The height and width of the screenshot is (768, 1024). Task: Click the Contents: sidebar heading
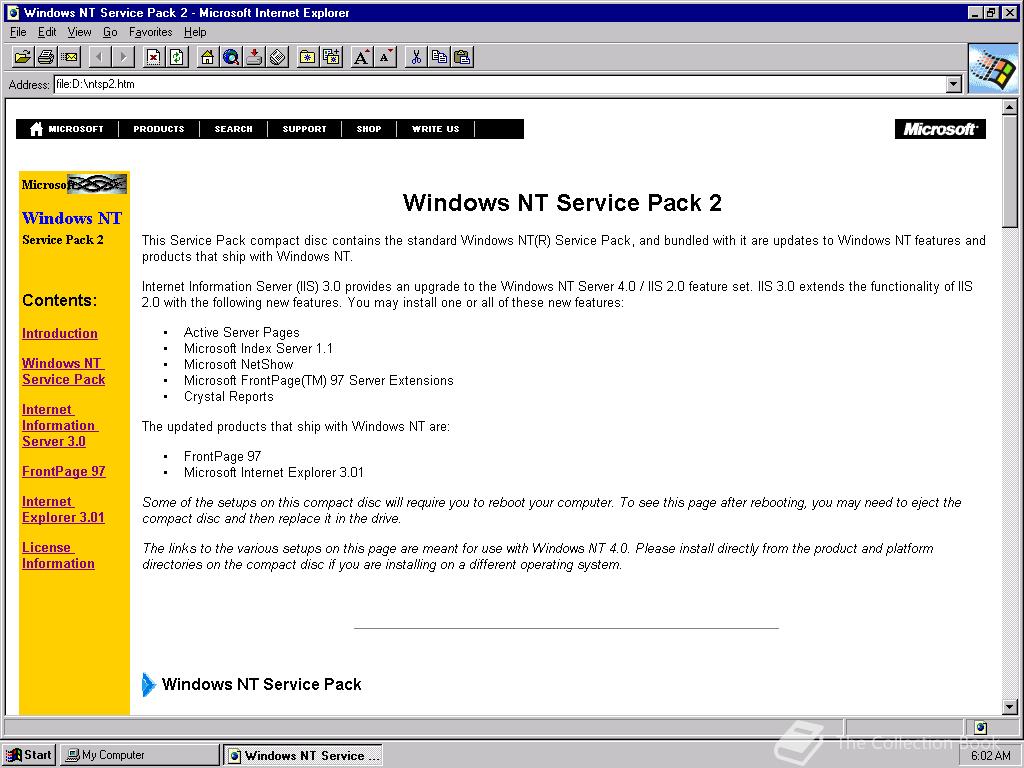point(59,300)
